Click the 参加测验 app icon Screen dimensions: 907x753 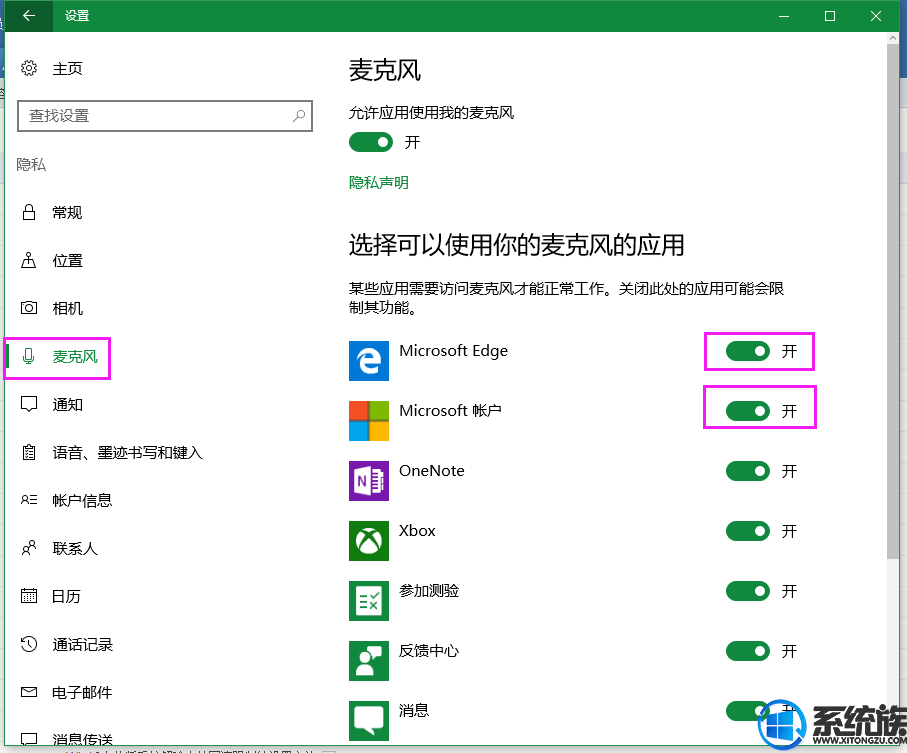point(369,601)
